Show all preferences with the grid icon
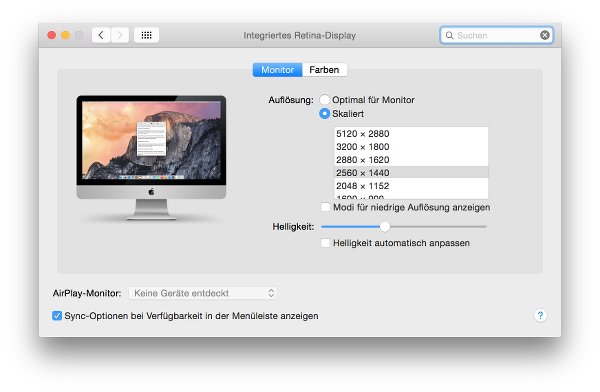 click(147, 35)
